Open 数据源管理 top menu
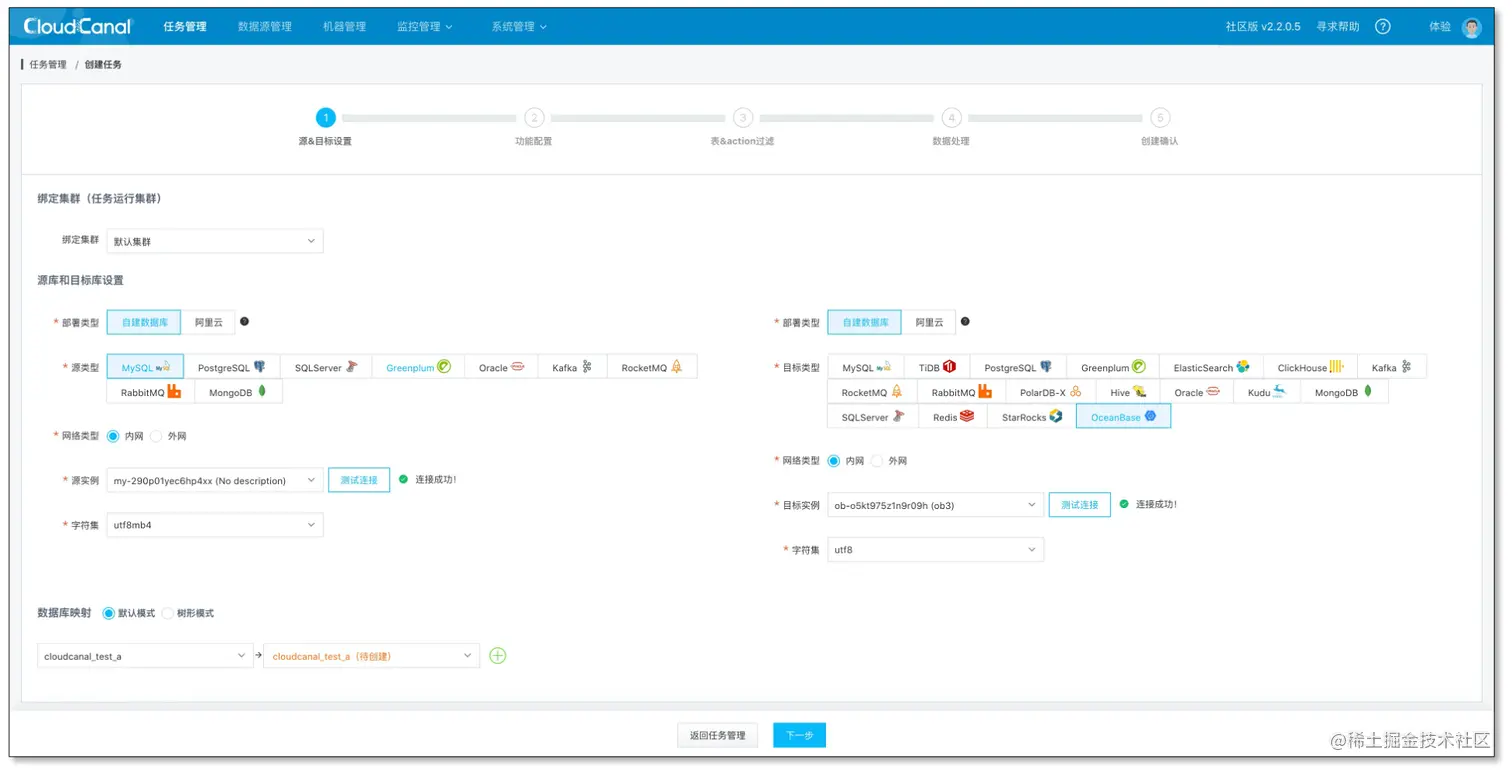The image size is (1512, 772). point(265,27)
